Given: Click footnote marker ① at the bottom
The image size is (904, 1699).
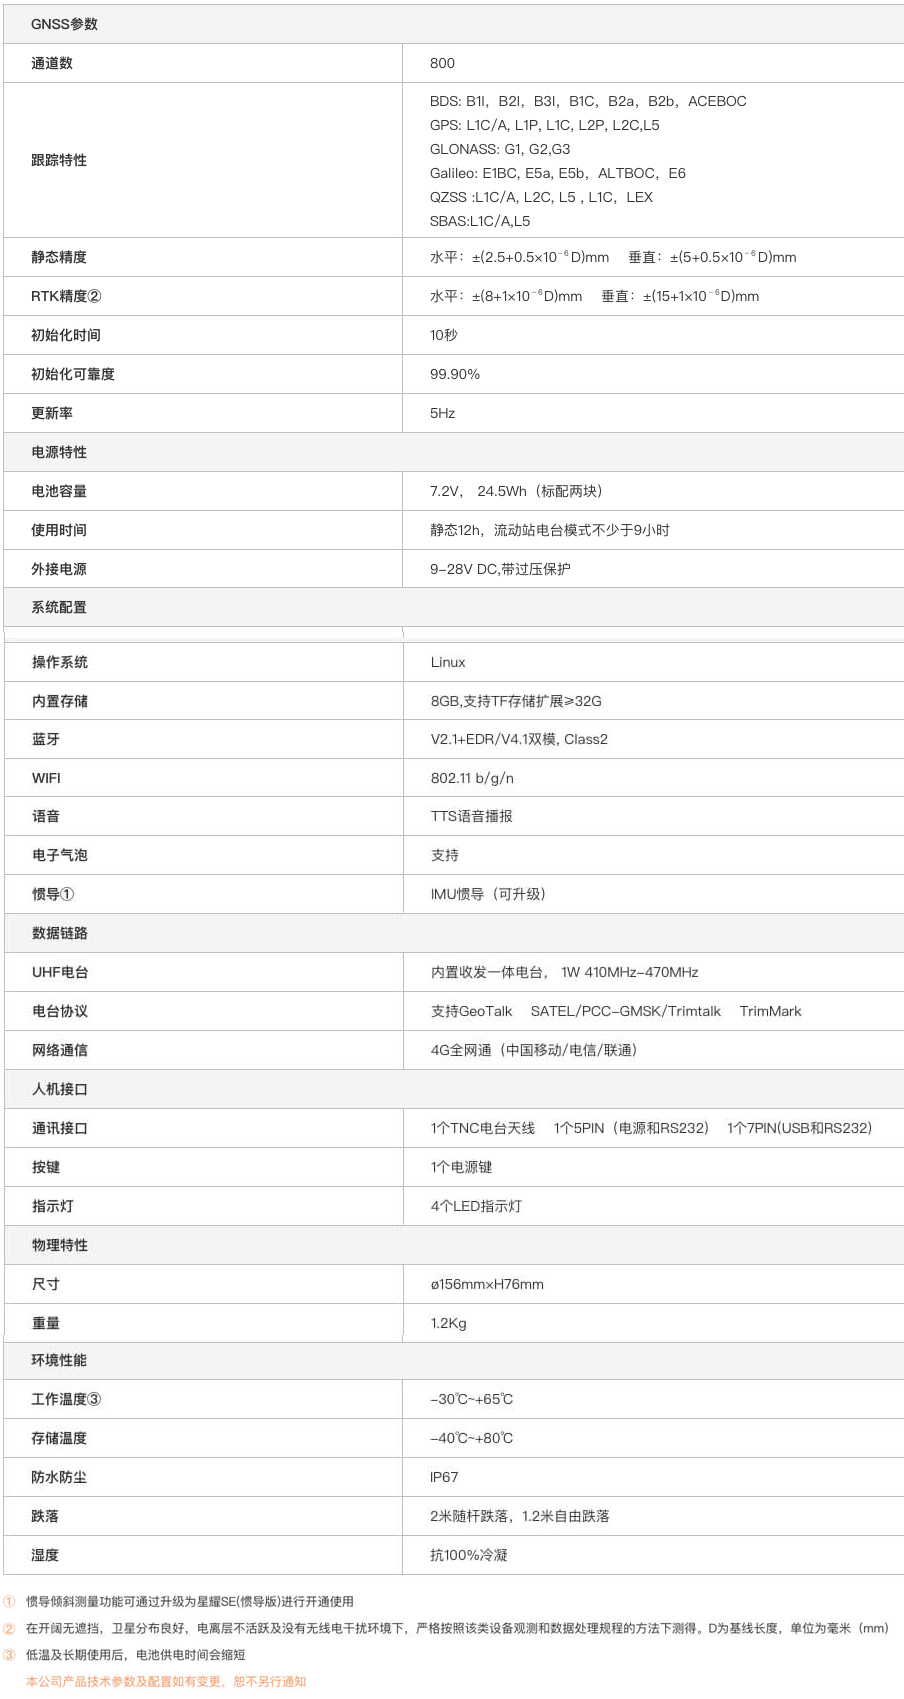Looking at the screenshot, I should pyautogui.click(x=10, y=1601).
